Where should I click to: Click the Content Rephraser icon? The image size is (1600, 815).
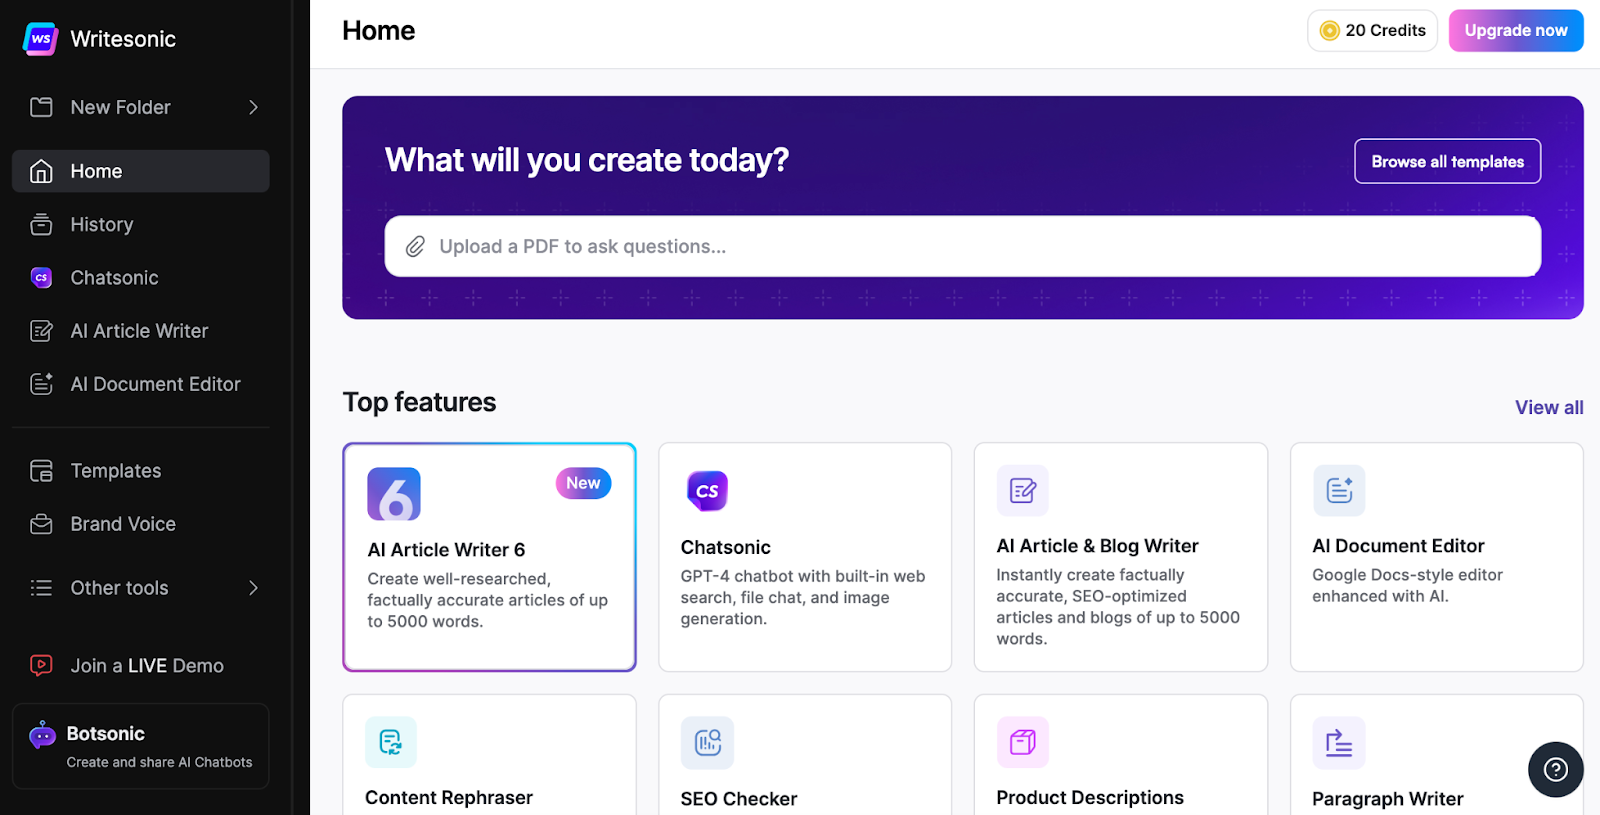[x=391, y=742]
